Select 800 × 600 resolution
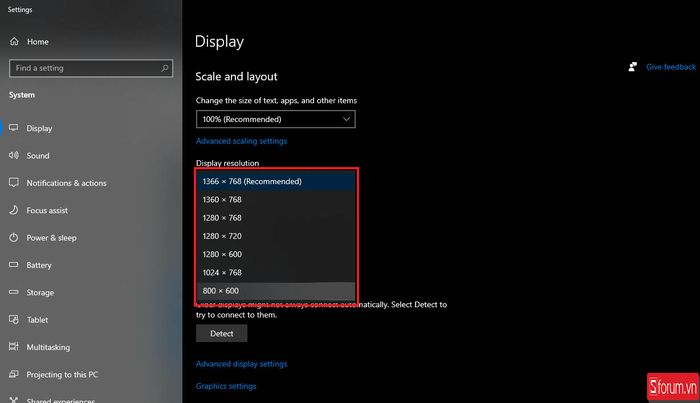The height and width of the screenshot is (403, 700). point(276,291)
